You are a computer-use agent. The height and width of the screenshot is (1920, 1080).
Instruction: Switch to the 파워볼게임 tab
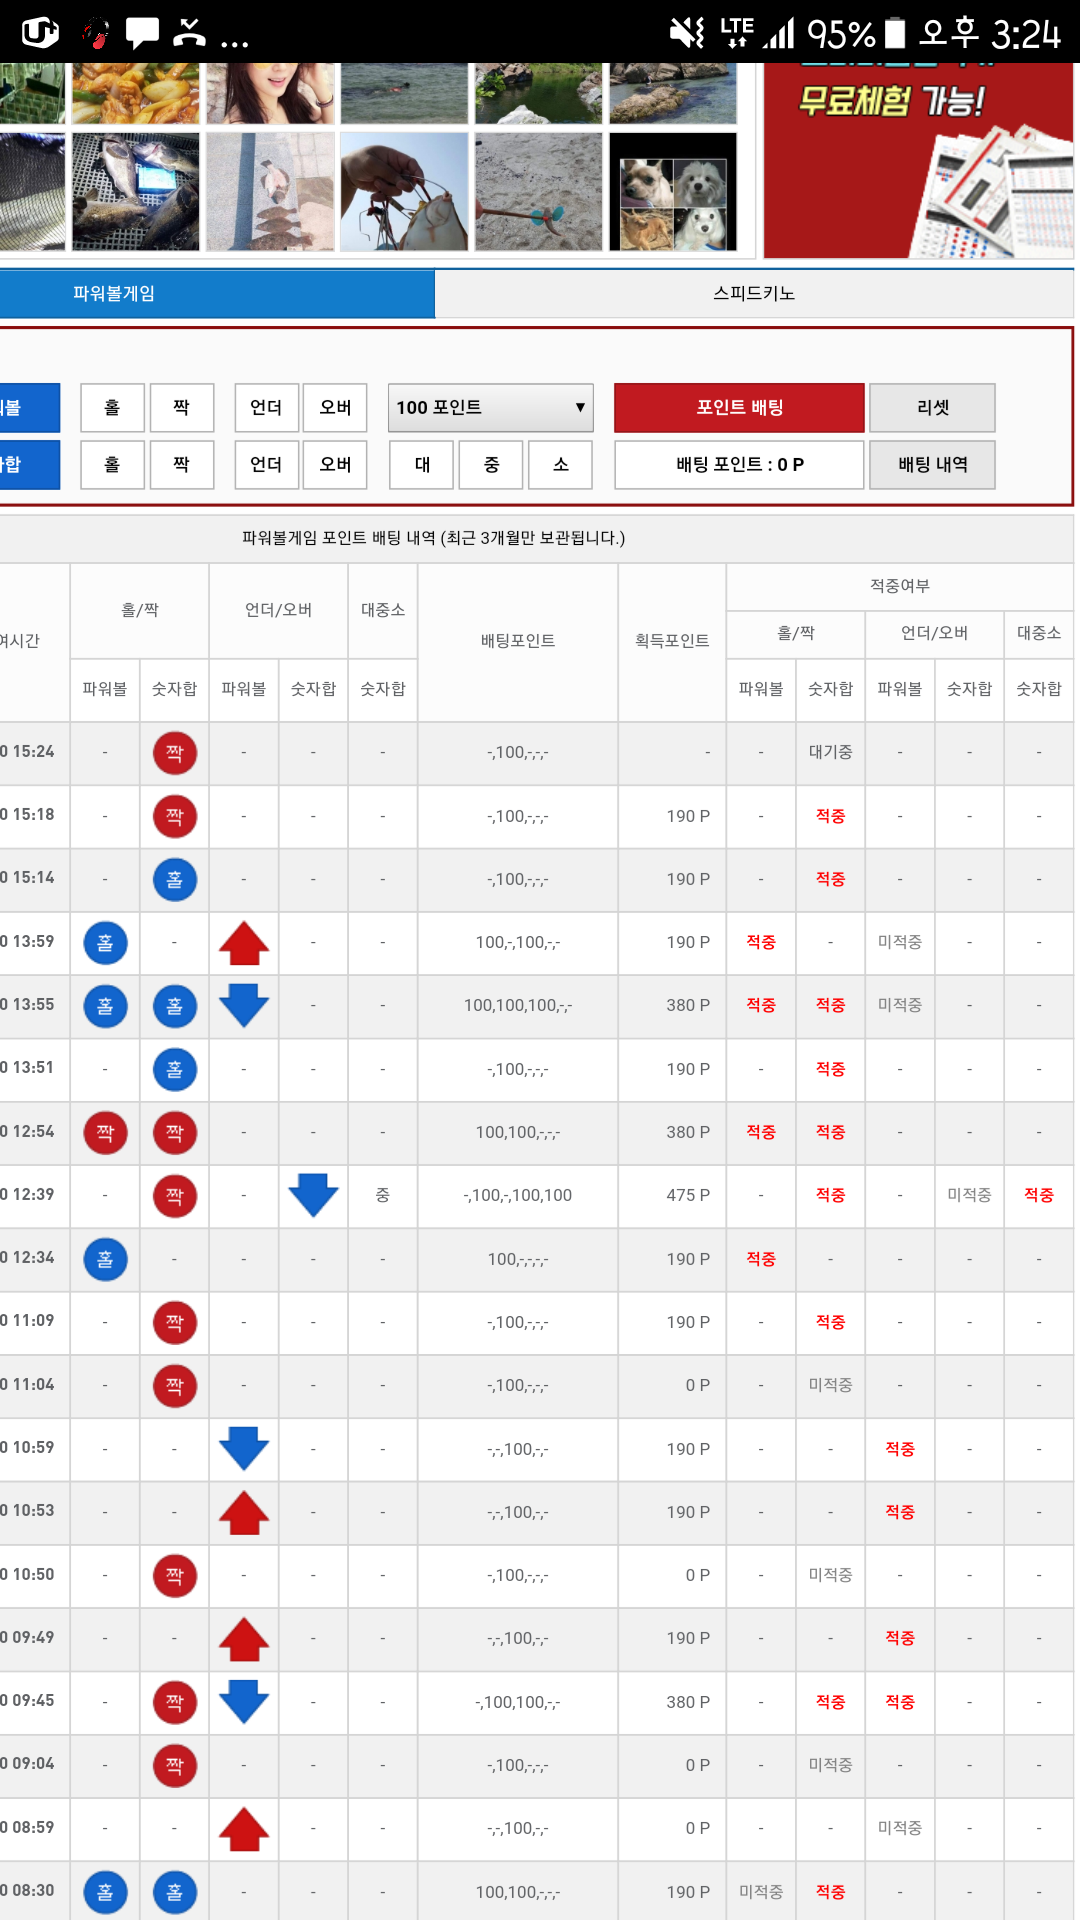pyautogui.click(x=217, y=294)
